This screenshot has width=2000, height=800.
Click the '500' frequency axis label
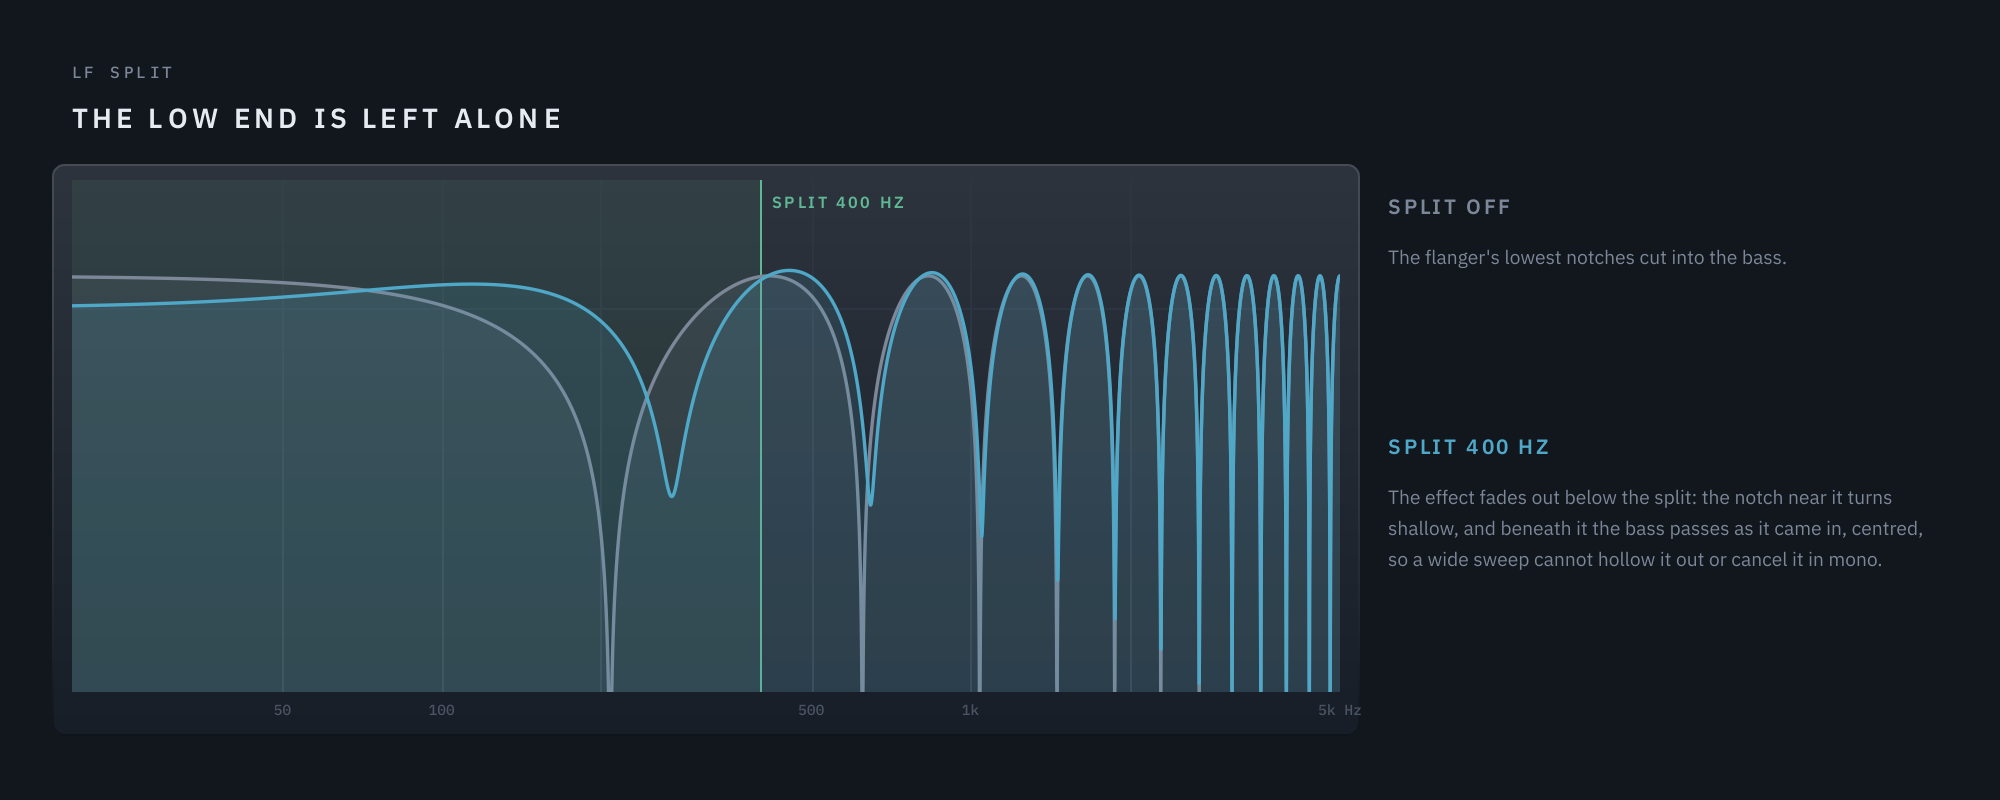[x=811, y=710]
